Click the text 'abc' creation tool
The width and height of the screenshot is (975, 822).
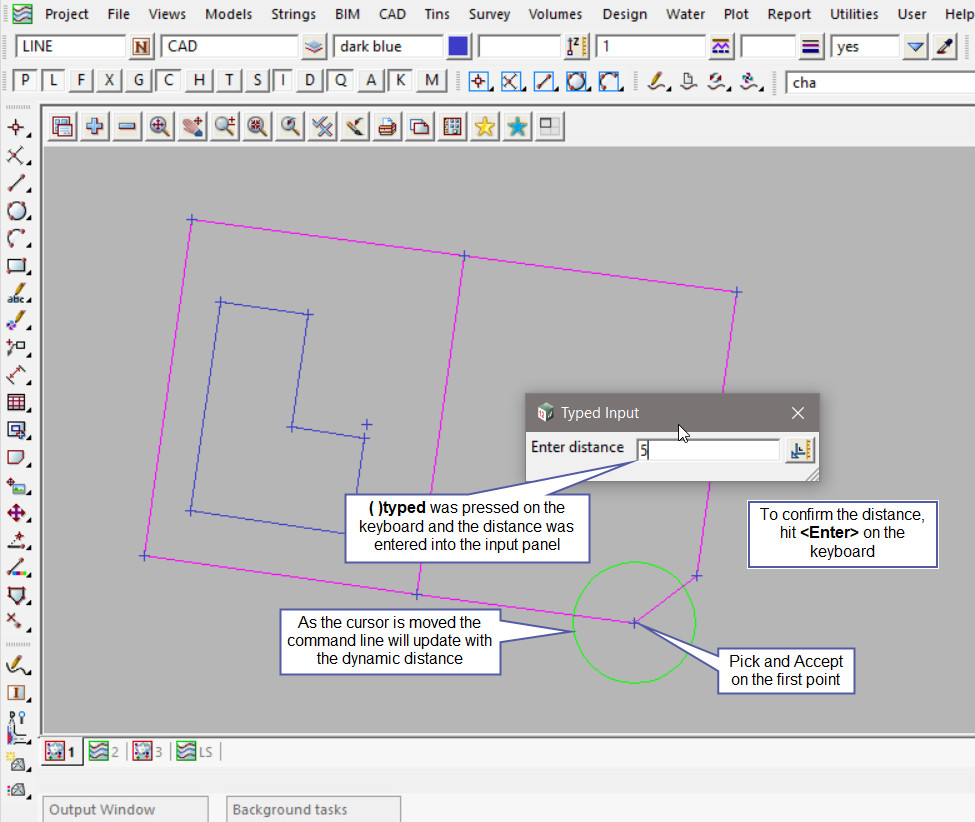(x=16, y=295)
